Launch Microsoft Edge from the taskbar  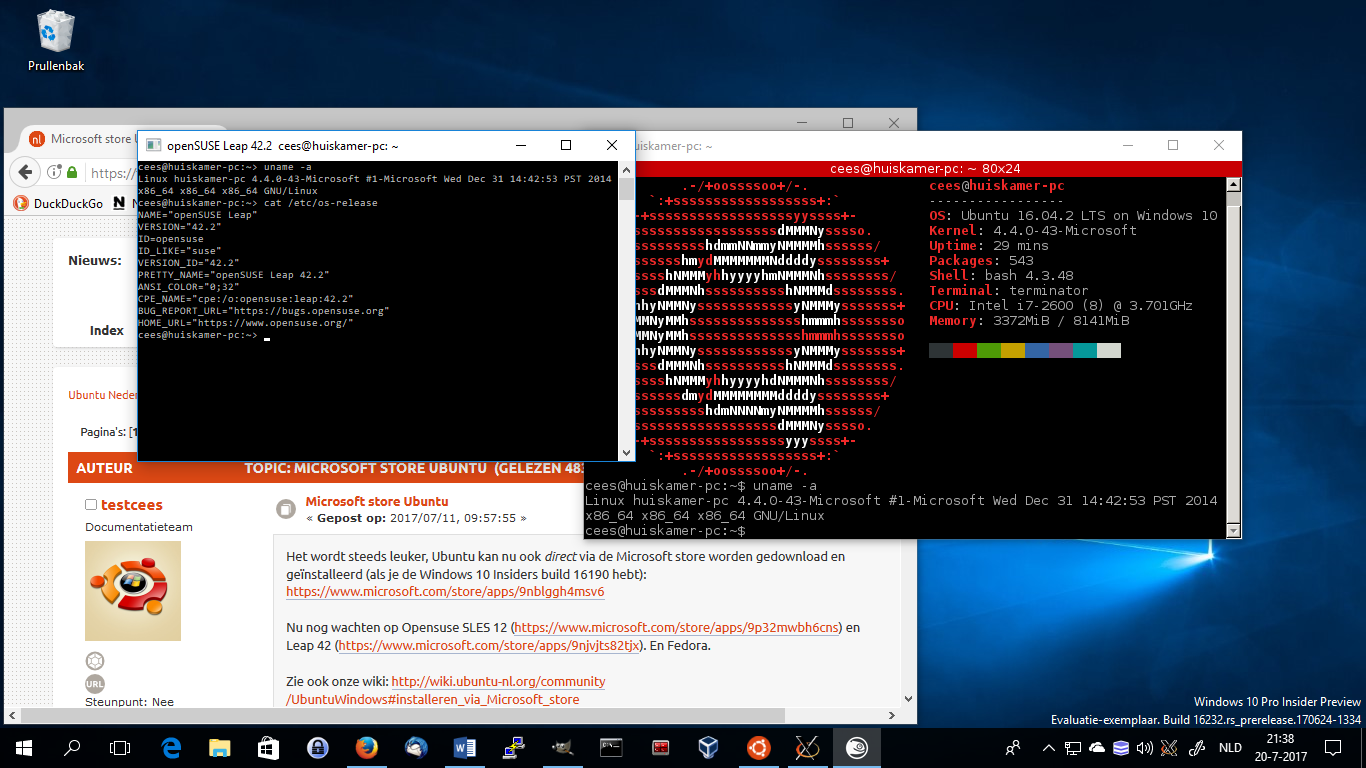[x=170, y=747]
